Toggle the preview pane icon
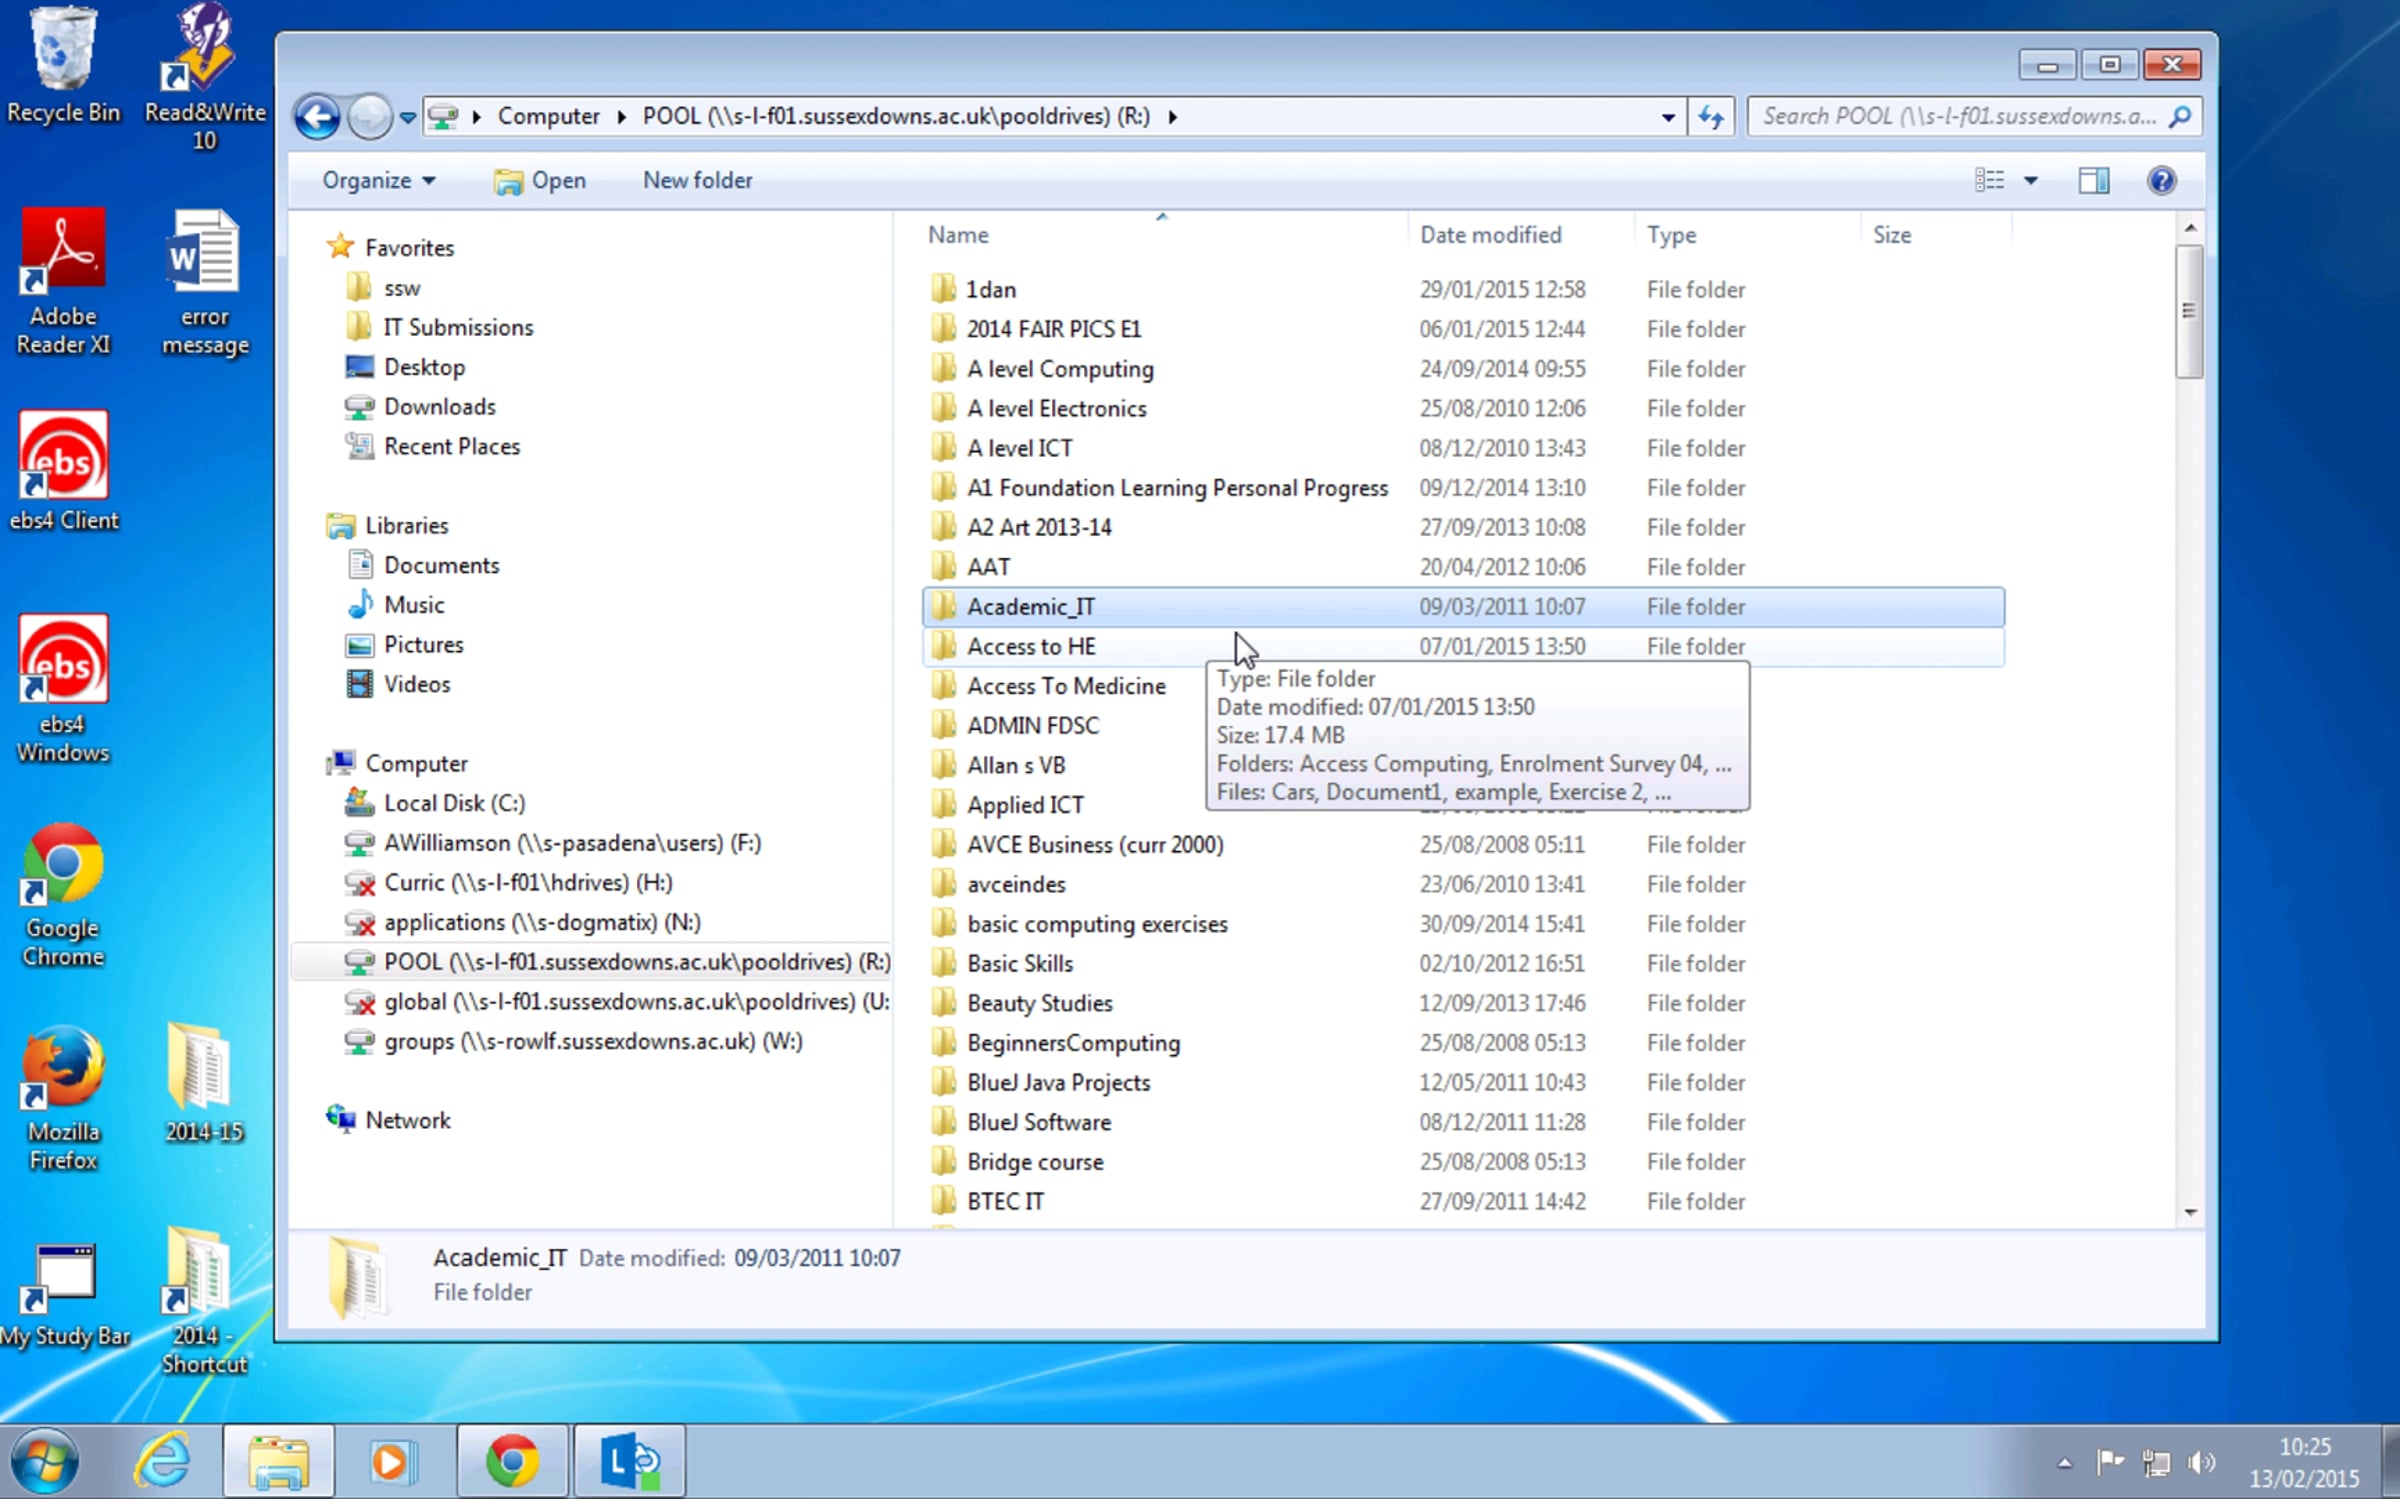Viewport: 2400px width, 1499px height. click(x=2093, y=180)
